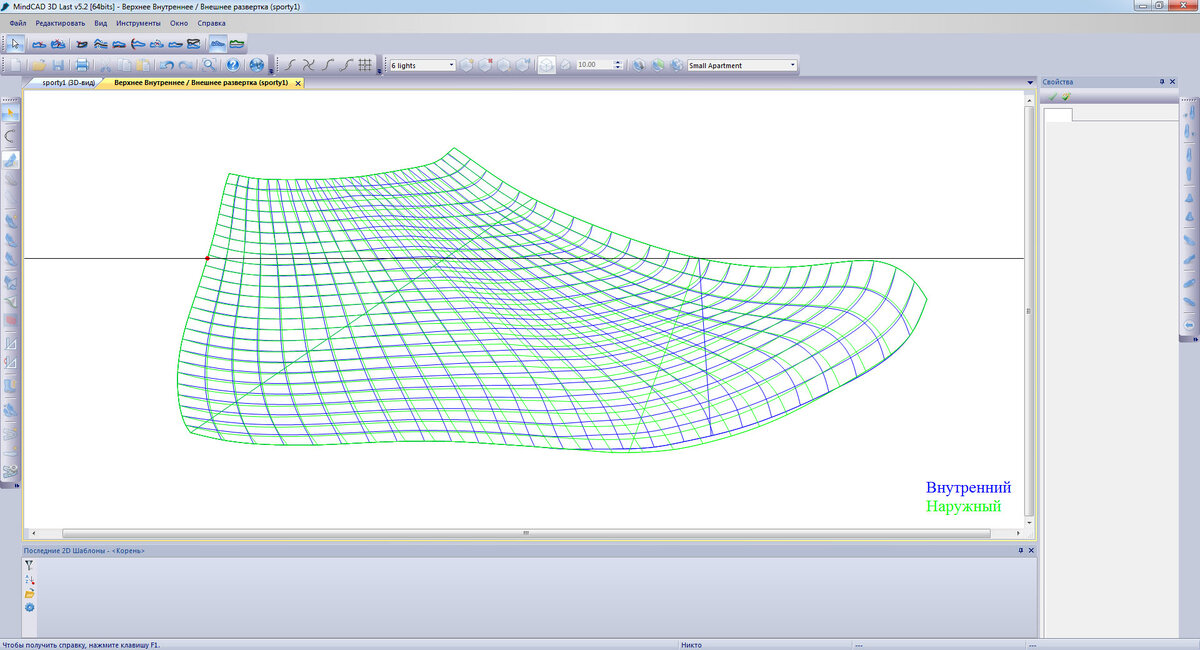This screenshot has width=1200, height=650.
Task: Click the green checkmark in Свойства panel
Action: coord(1054,95)
